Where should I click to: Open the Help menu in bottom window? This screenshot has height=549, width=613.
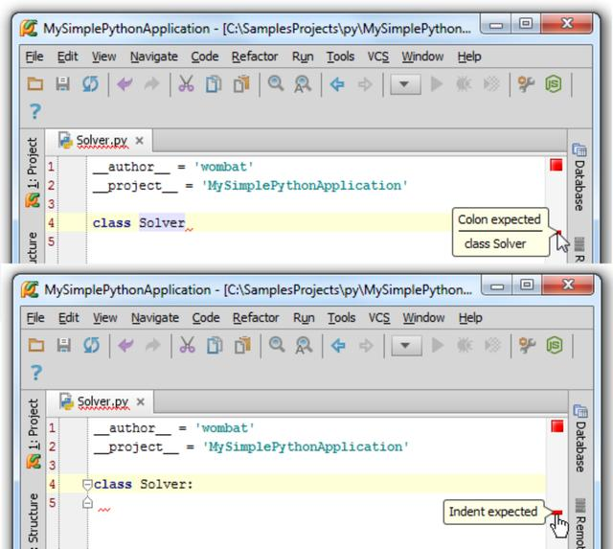(470, 318)
